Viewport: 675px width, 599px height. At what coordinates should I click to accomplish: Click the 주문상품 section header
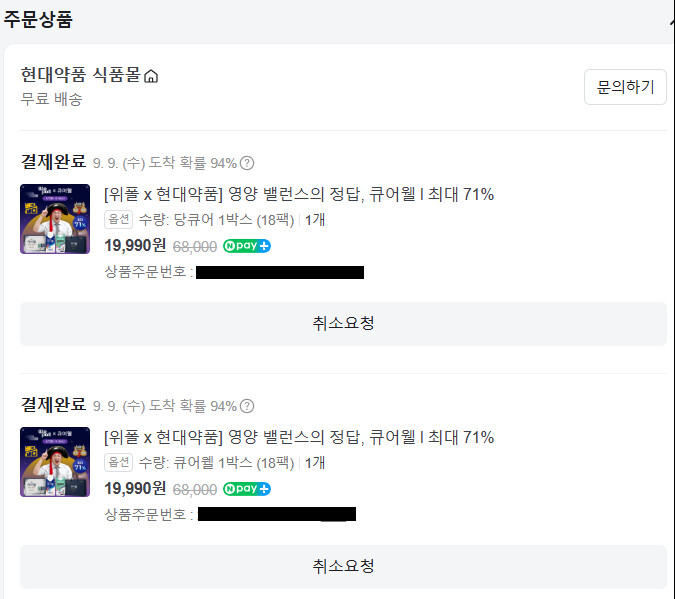[38, 19]
